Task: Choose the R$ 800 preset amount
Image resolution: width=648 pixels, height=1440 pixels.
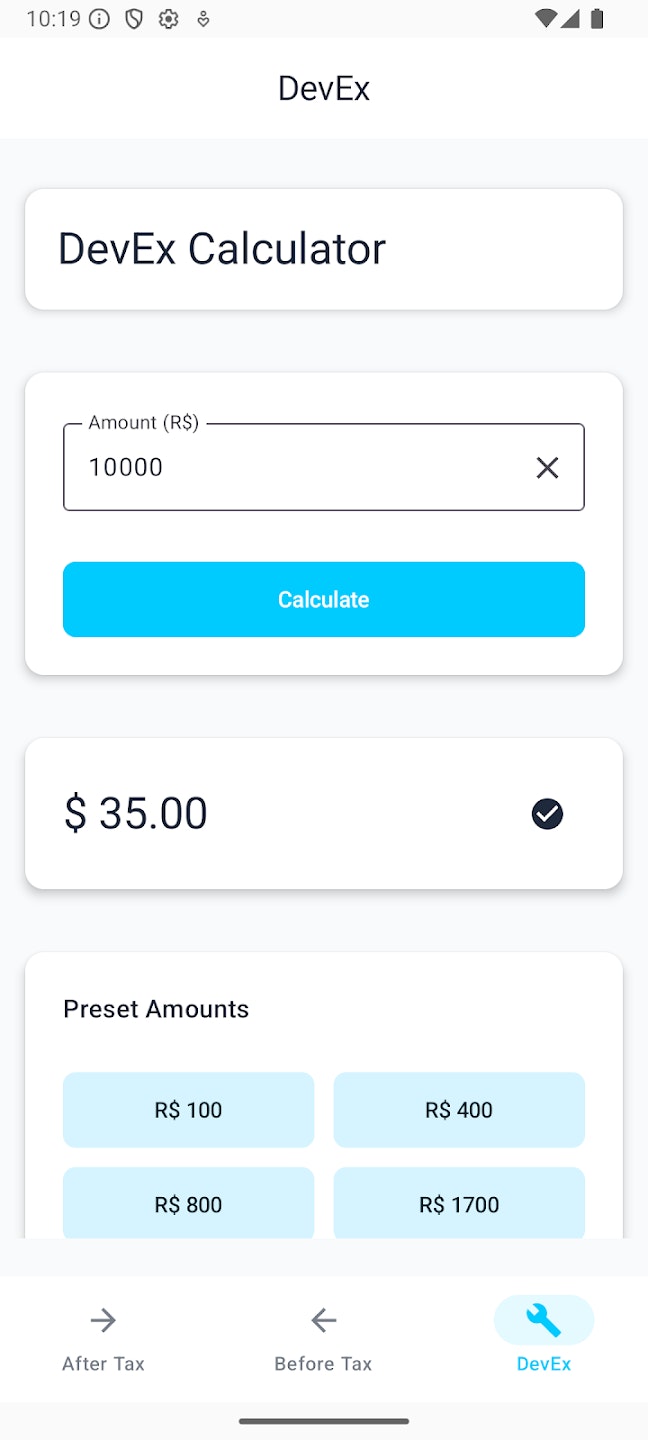Action: 188,1203
